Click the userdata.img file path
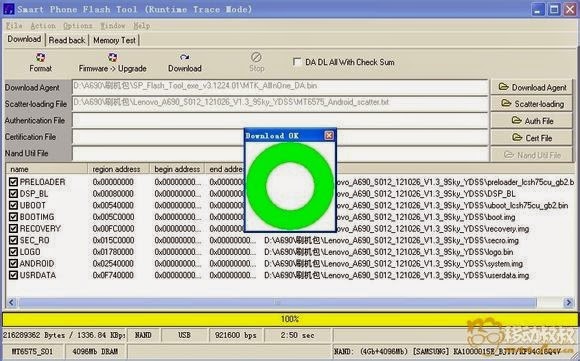Screen dimensions: 580x361 point(397,275)
